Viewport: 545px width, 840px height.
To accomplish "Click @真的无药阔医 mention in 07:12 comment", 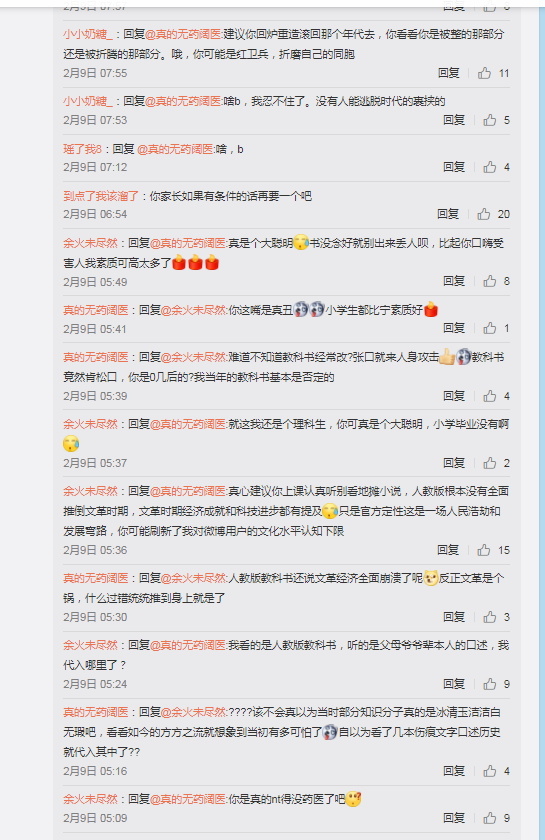I will click(x=175, y=149).
